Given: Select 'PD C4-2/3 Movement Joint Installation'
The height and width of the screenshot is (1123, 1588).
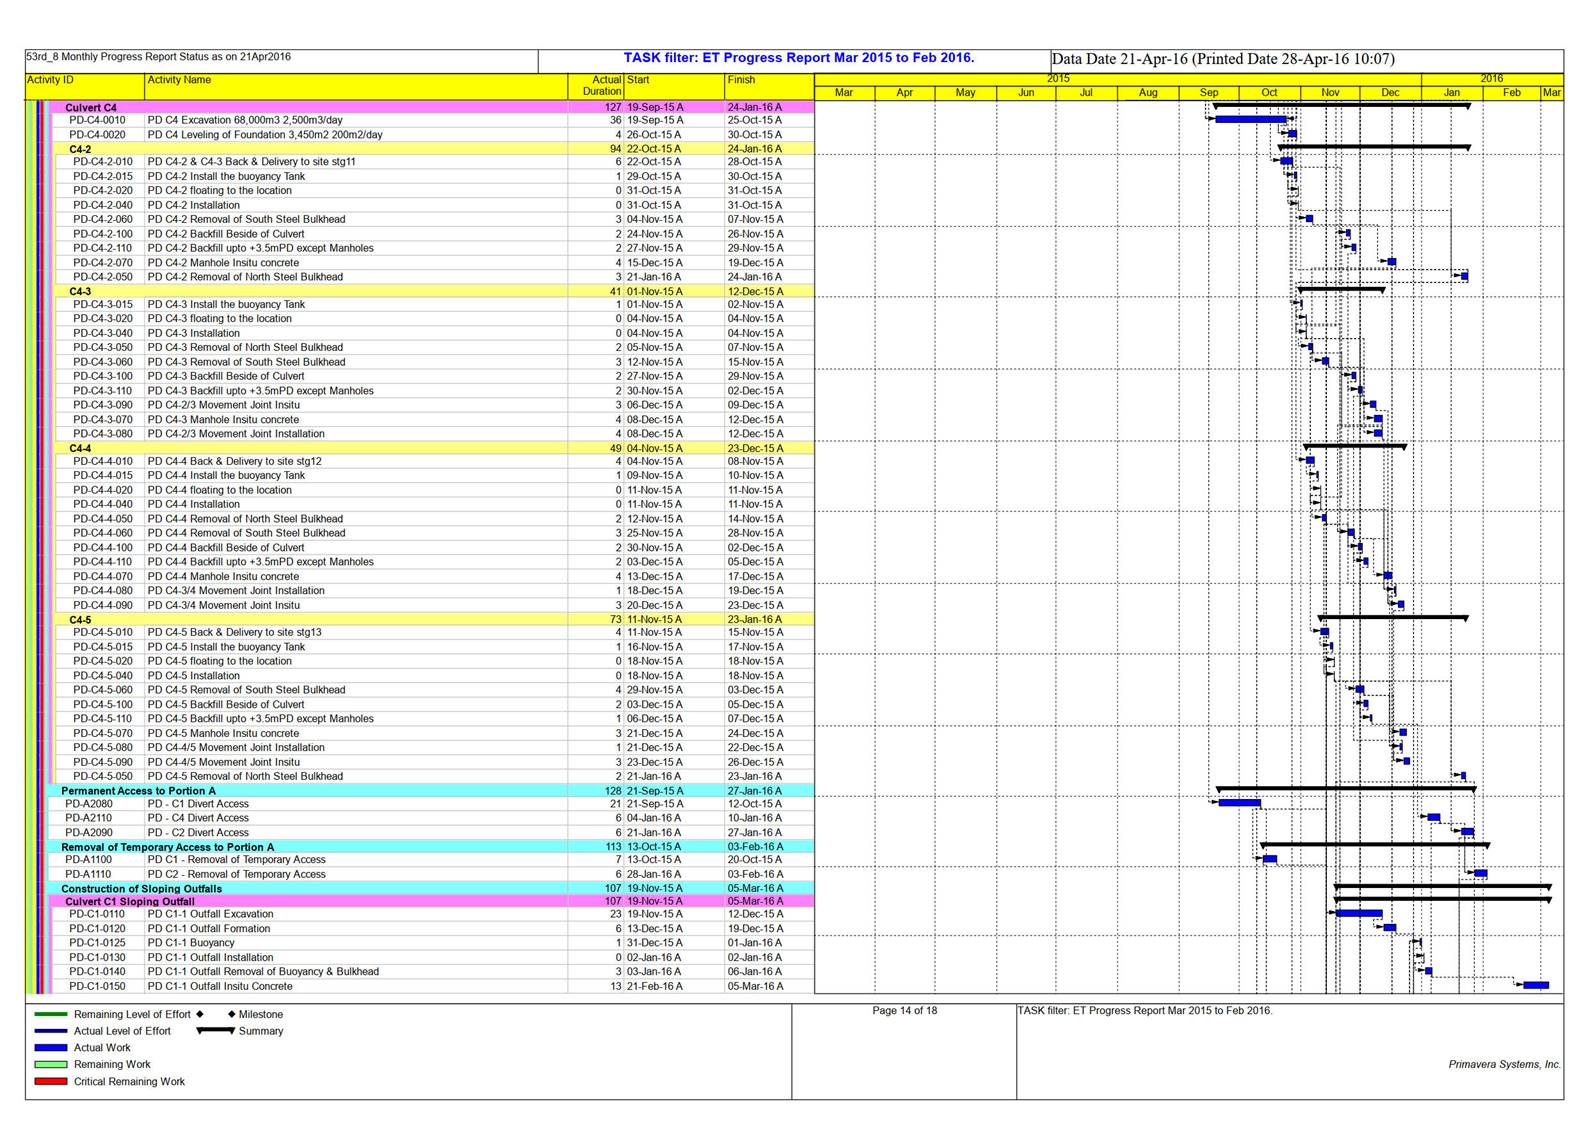Looking at the screenshot, I should point(236,434).
